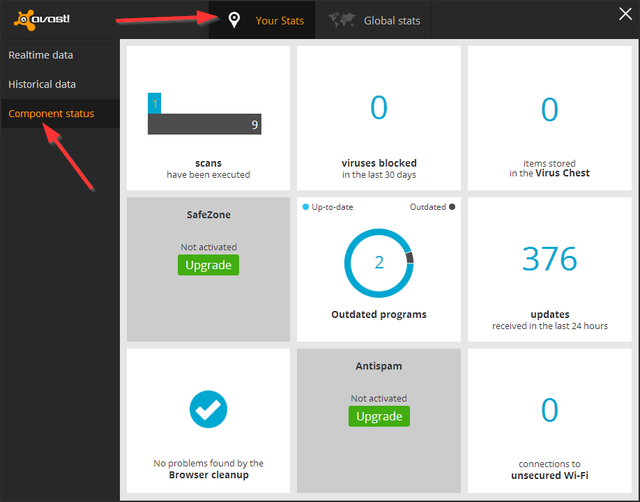Click the viruses blocked count 0
Screen dimensions: 640x502
(379, 108)
